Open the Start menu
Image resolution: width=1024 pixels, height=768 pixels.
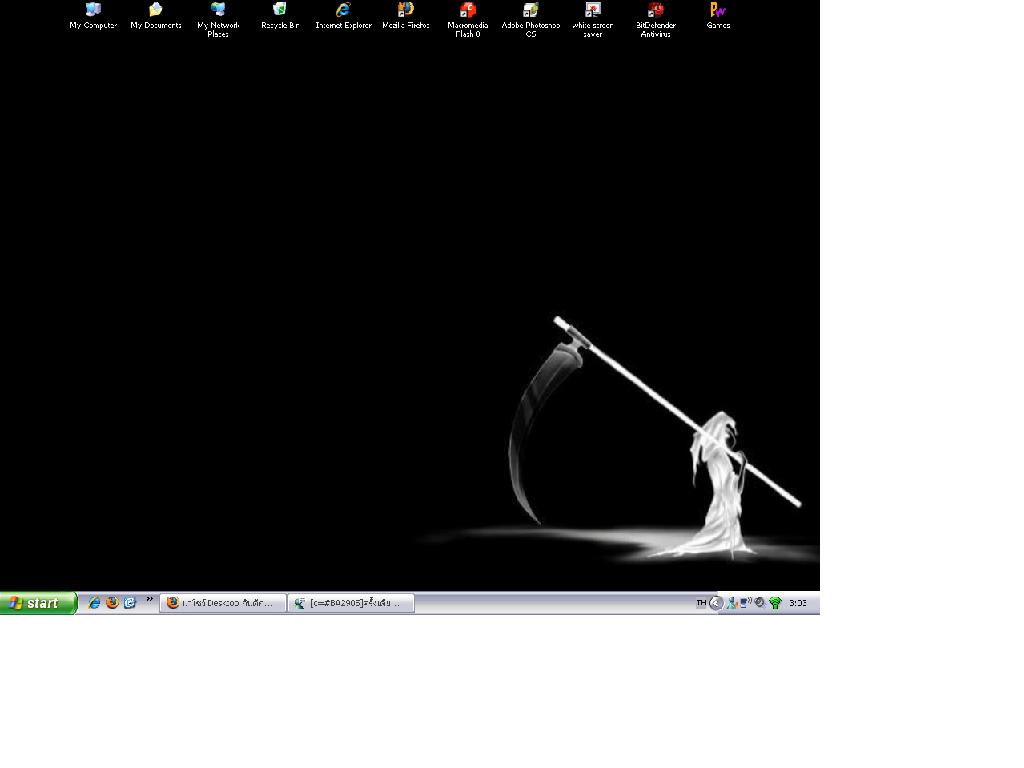click(x=38, y=603)
